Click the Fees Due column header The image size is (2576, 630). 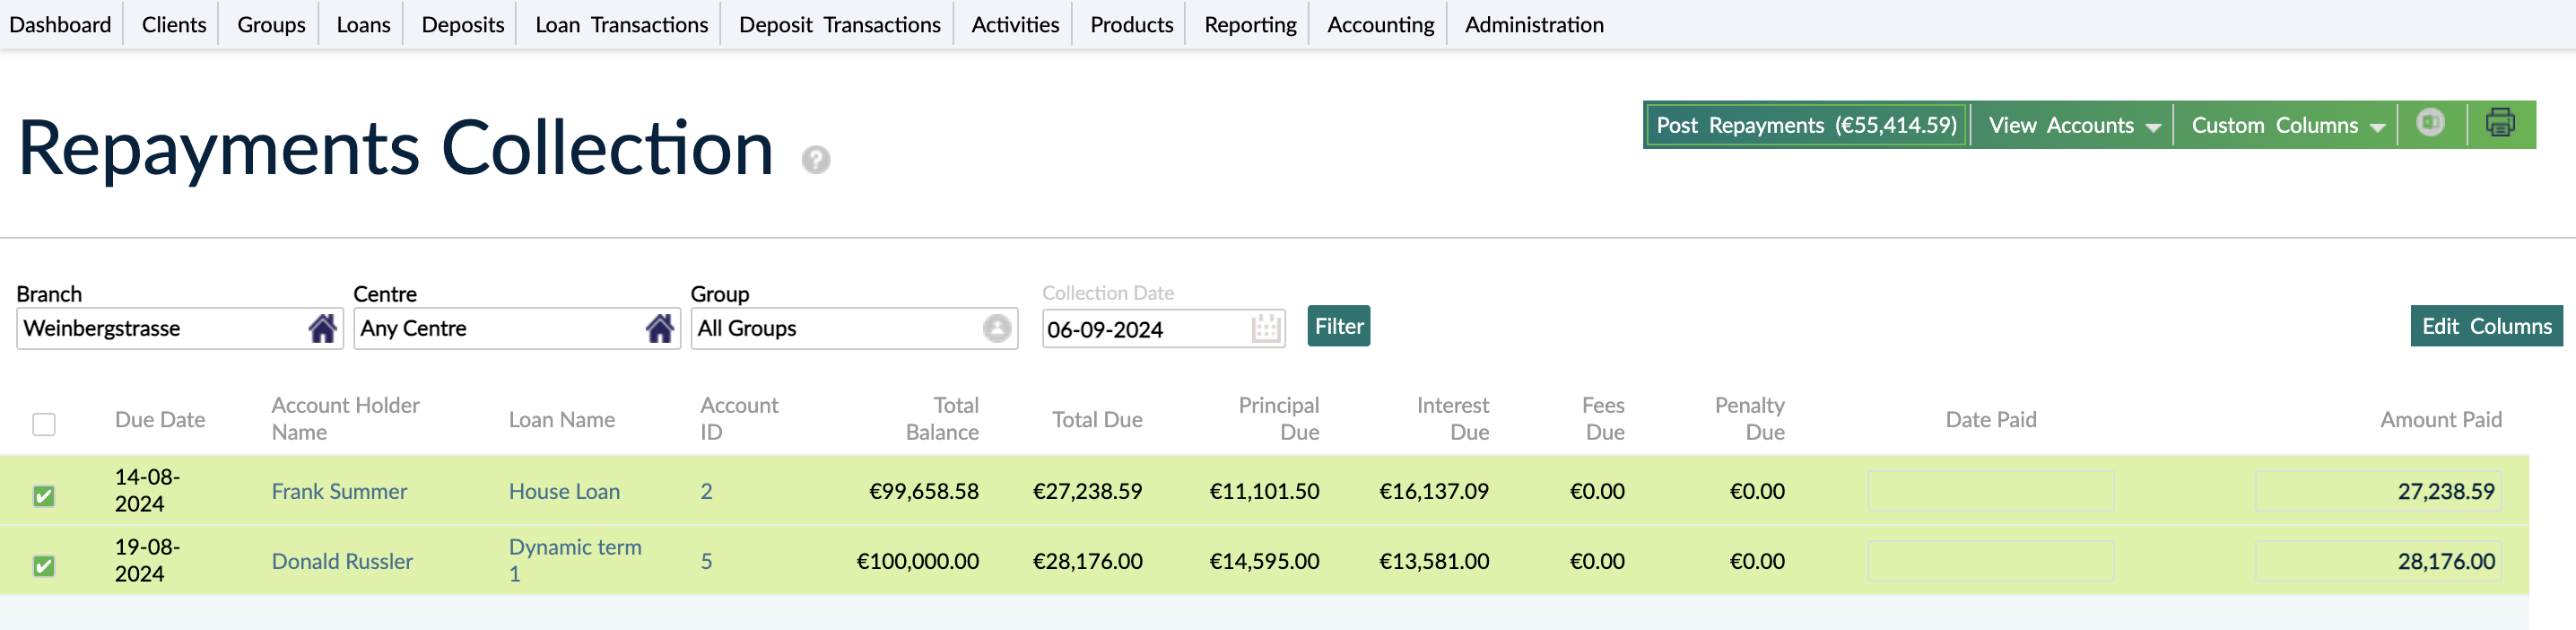click(1603, 419)
